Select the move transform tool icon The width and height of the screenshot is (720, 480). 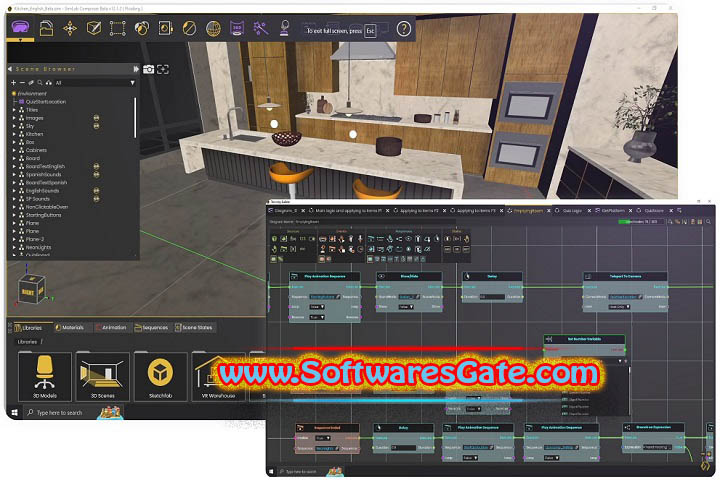click(x=70, y=28)
